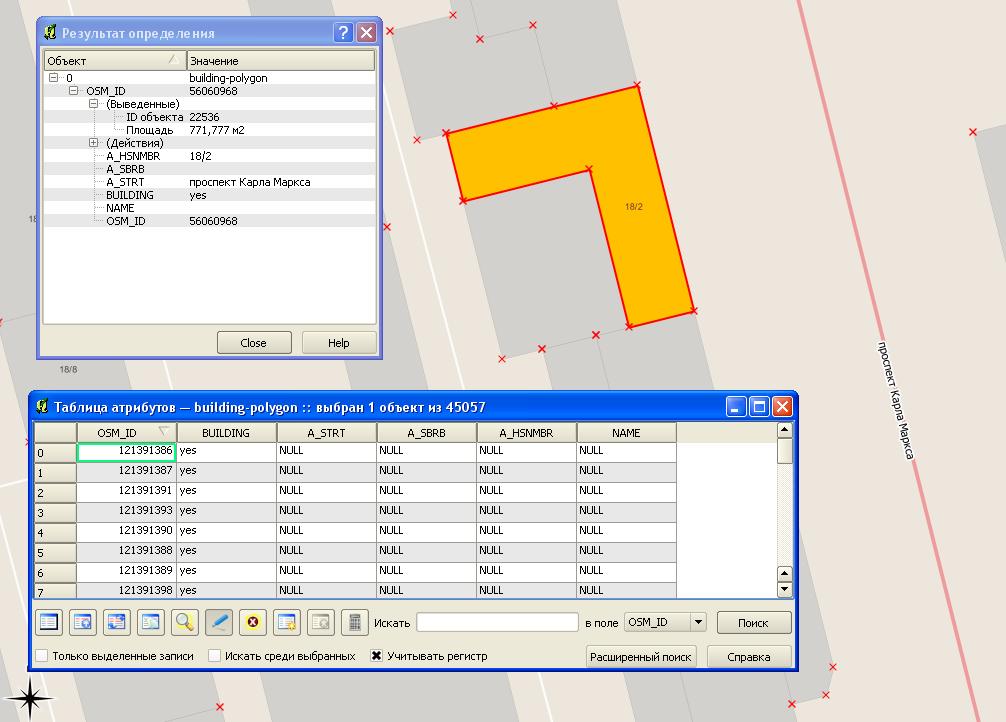The width and height of the screenshot is (1006, 722).
Task: Open Расширенный поиск dialog
Action: (641, 657)
